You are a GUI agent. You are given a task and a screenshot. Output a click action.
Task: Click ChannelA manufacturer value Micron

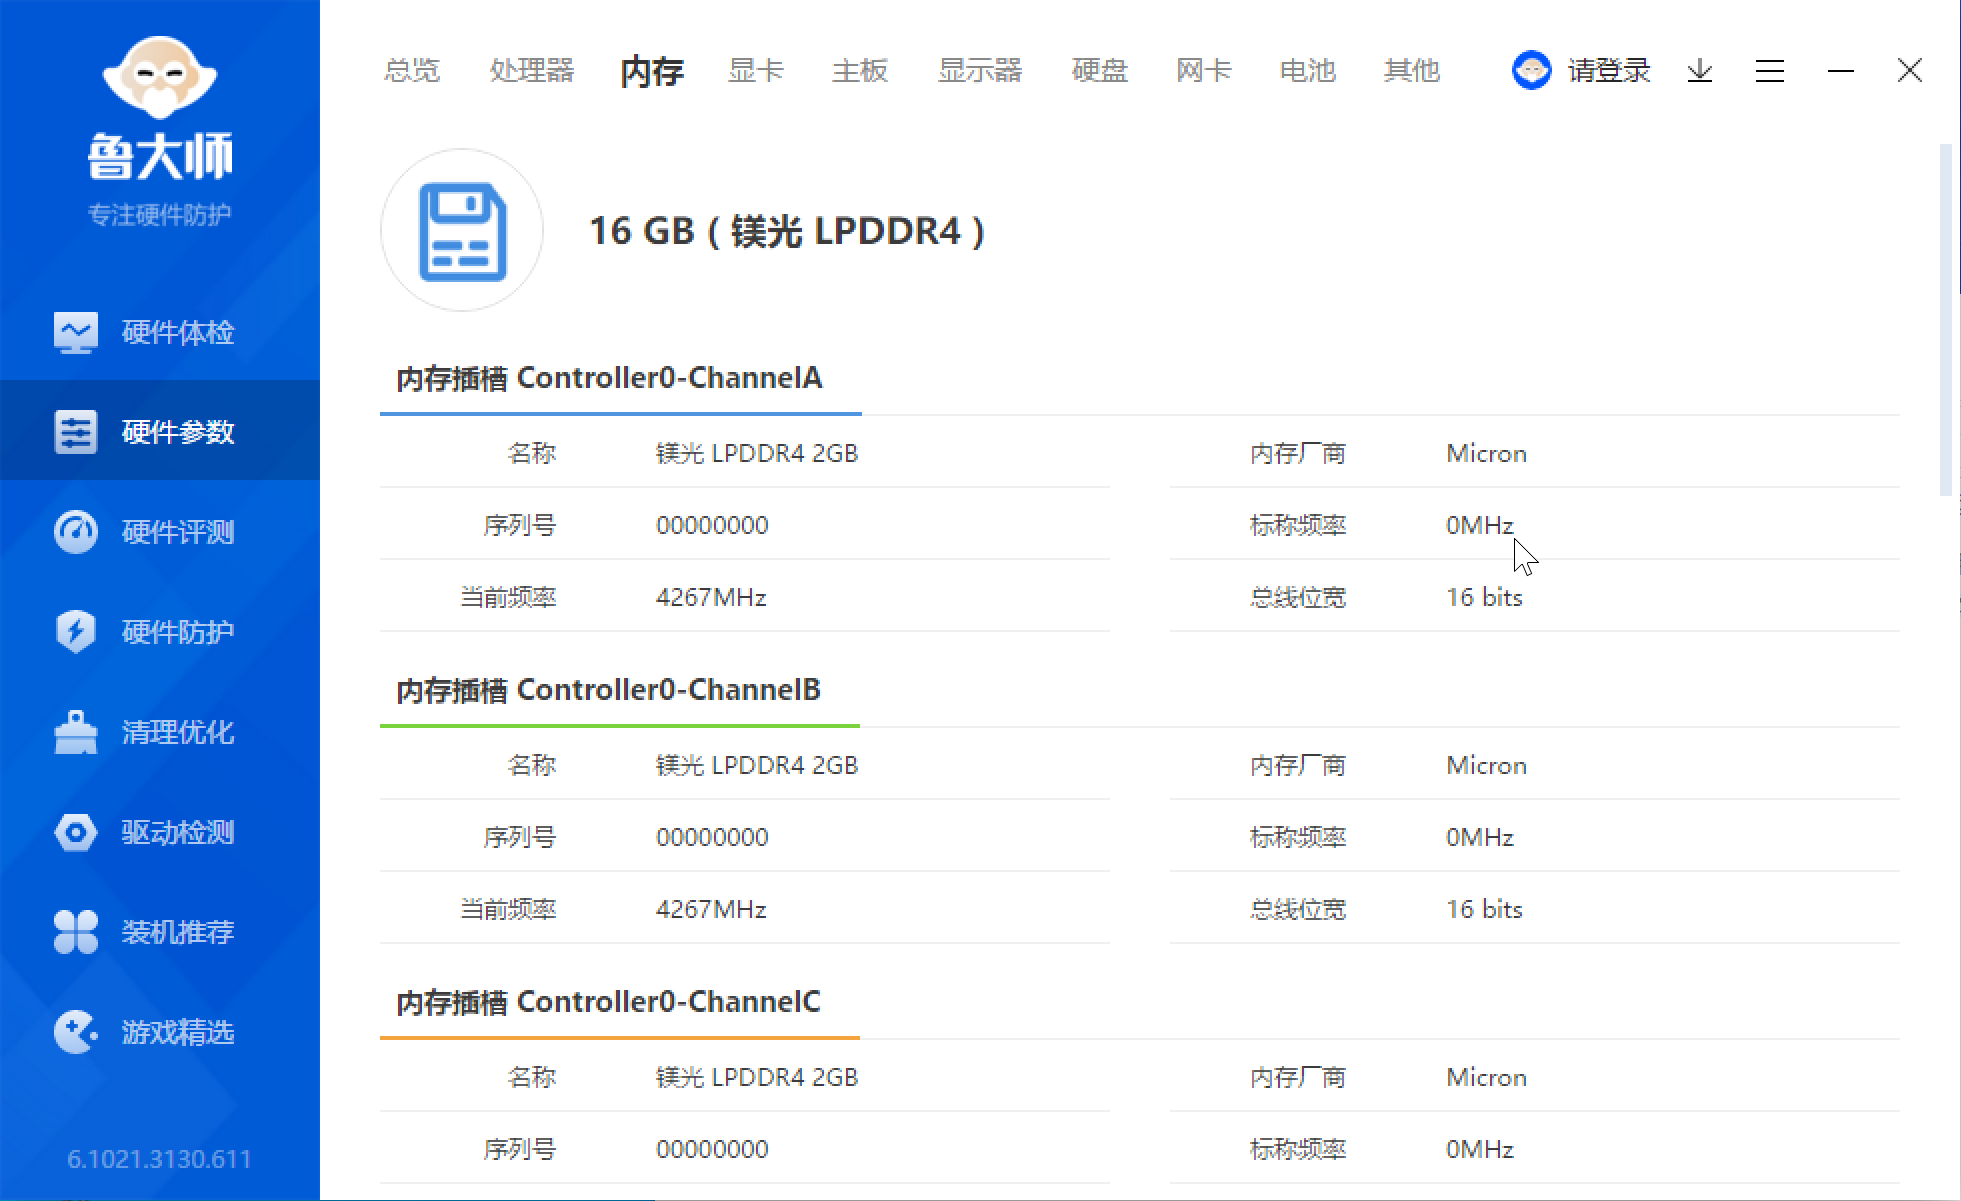(1486, 453)
